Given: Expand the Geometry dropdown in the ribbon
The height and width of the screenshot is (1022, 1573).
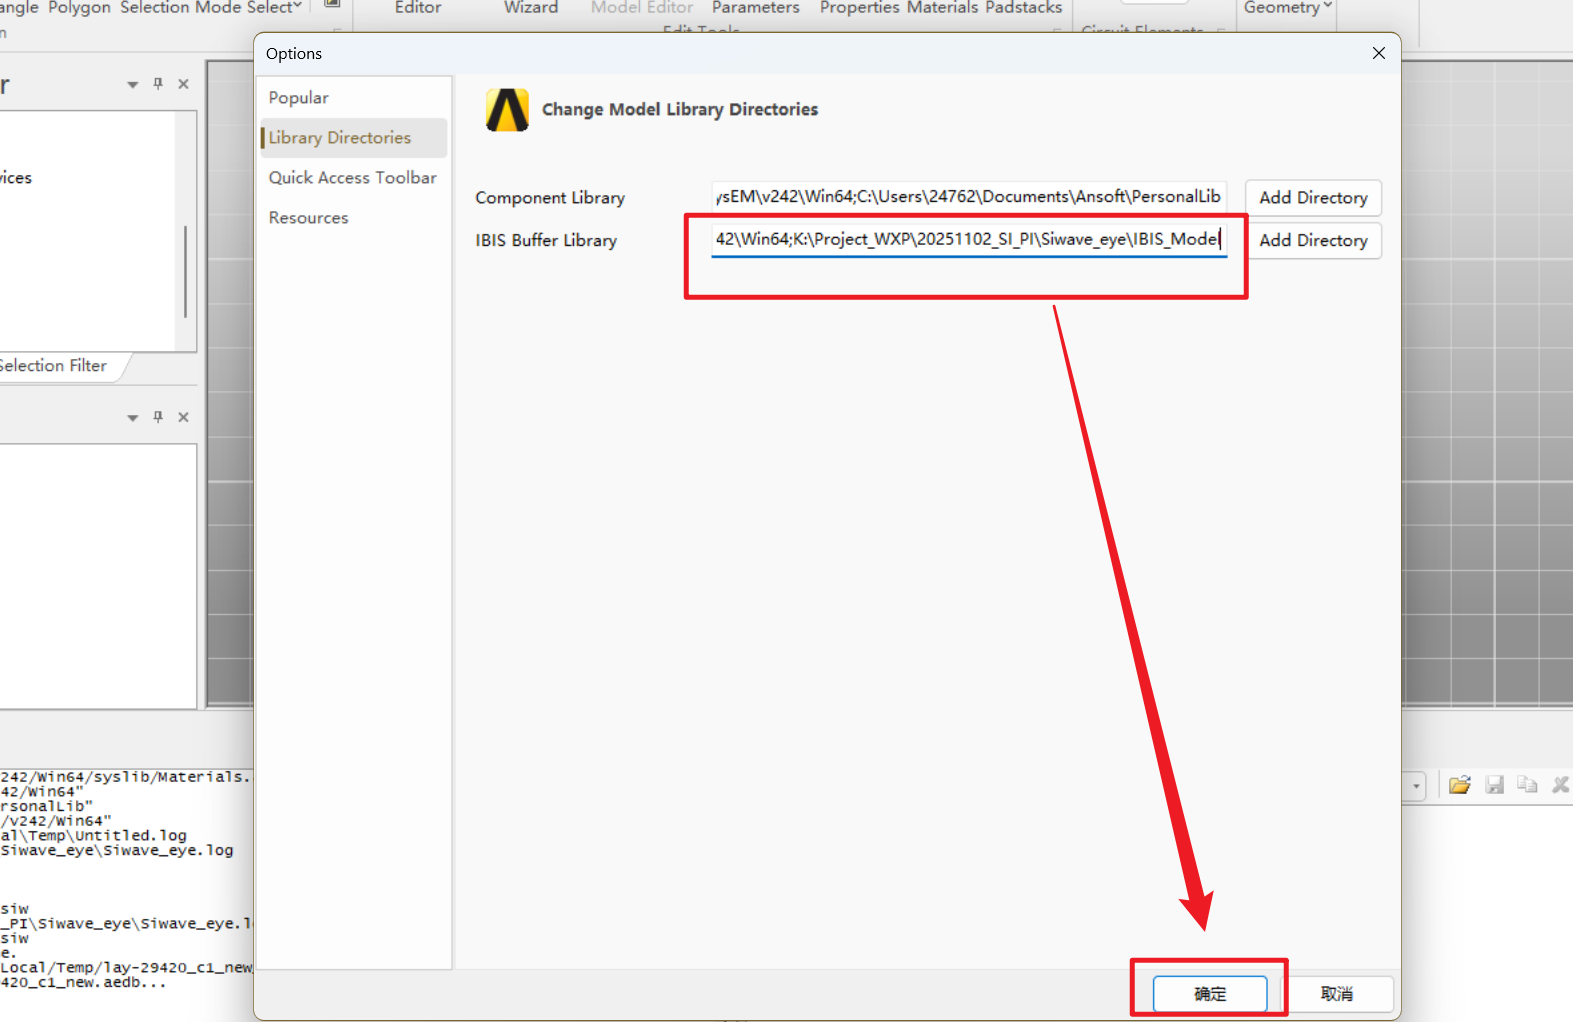Looking at the screenshot, I should [x=1288, y=8].
